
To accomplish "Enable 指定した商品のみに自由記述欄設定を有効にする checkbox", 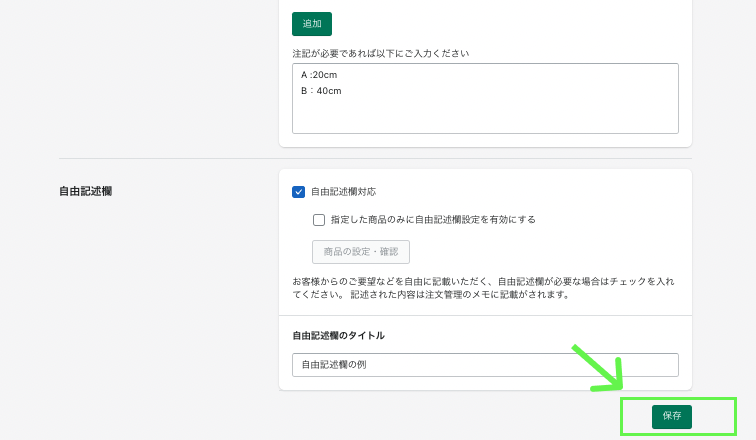I will click(319, 219).
